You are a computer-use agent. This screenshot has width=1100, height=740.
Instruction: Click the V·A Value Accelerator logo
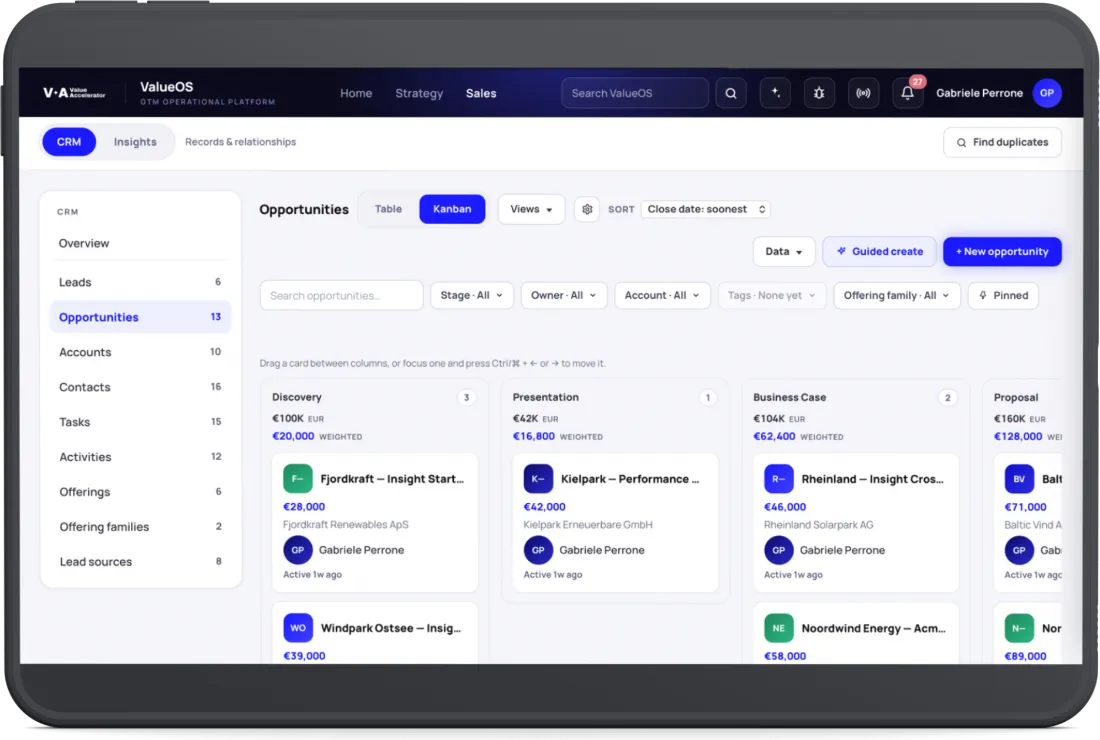(74, 93)
